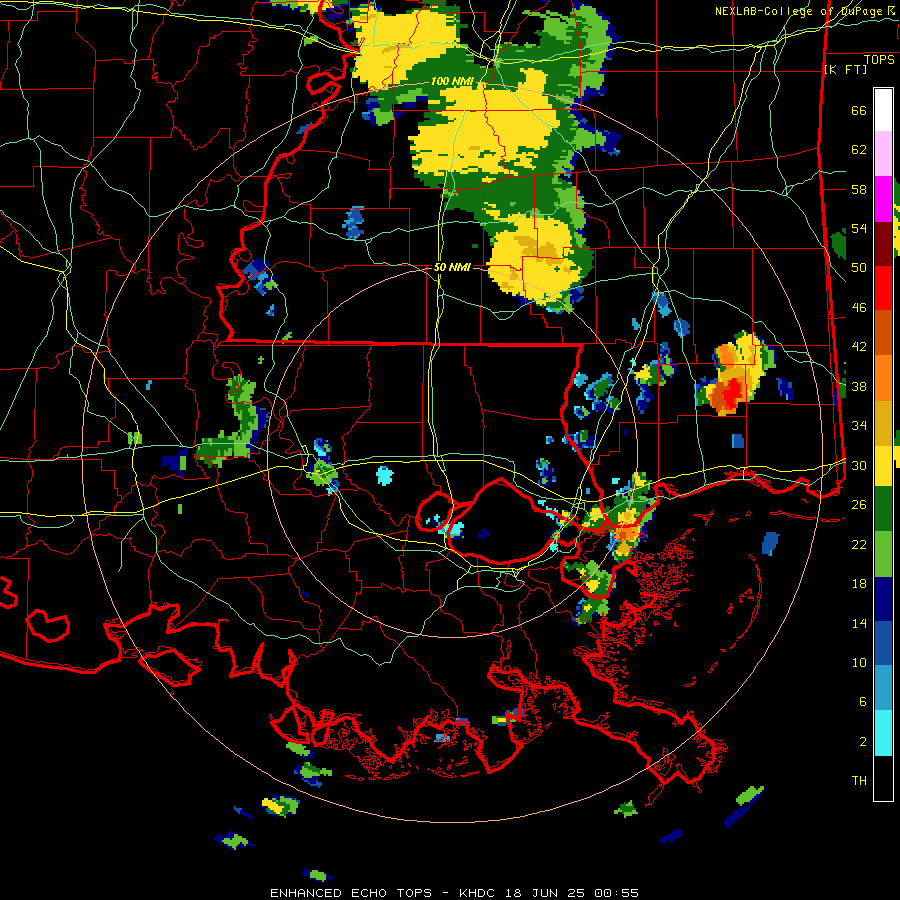Viewport: 900px width, 900px height.
Task: Click the 14 legend value
Action: pos(859,623)
